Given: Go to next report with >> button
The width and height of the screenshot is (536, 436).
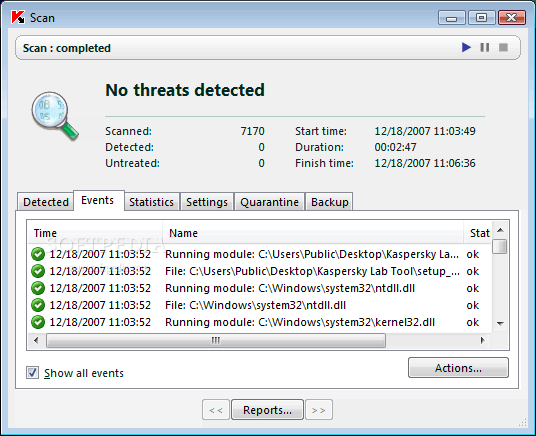Looking at the screenshot, I should click(x=319, y=410).
